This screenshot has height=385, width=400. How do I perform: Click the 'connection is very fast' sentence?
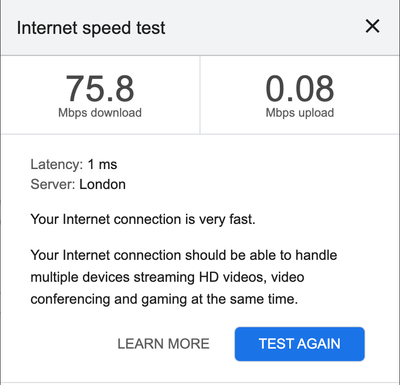click(143, 219)
